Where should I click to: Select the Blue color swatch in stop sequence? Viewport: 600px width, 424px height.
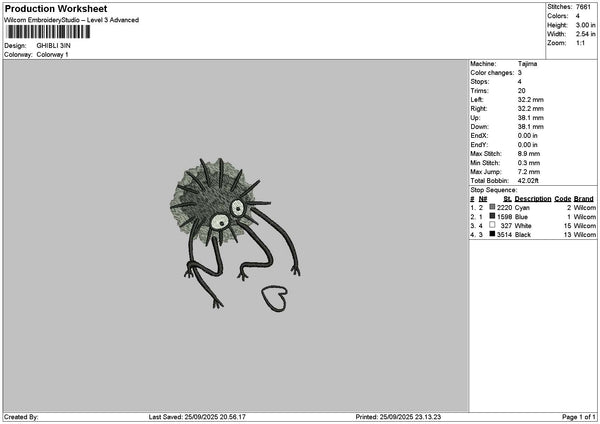pyautogui.click(x=492, y=216)
